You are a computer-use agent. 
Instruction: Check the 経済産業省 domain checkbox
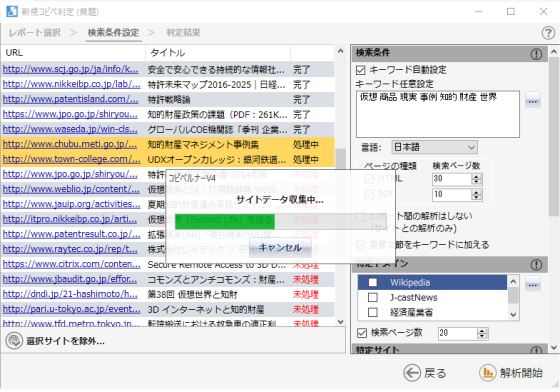click(x=372, y=312)
